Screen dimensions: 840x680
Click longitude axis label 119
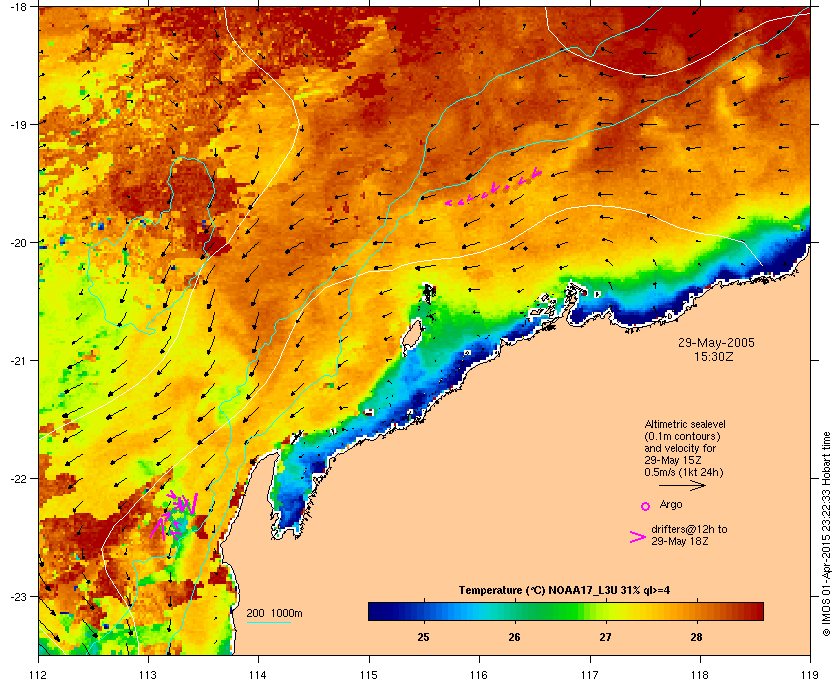pos(809,675)
